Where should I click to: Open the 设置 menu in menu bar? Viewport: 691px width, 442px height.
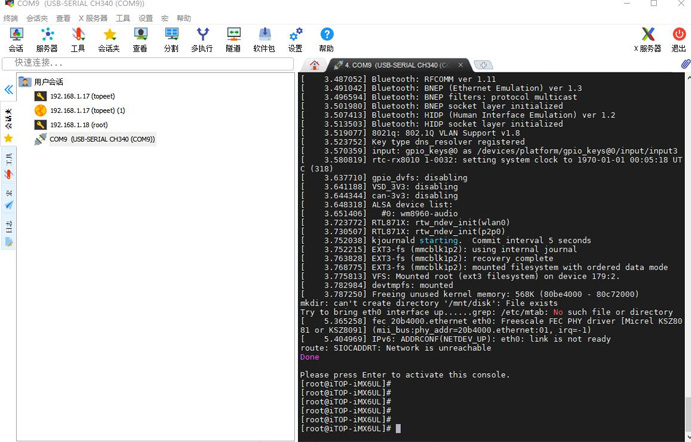coord(145,18)
